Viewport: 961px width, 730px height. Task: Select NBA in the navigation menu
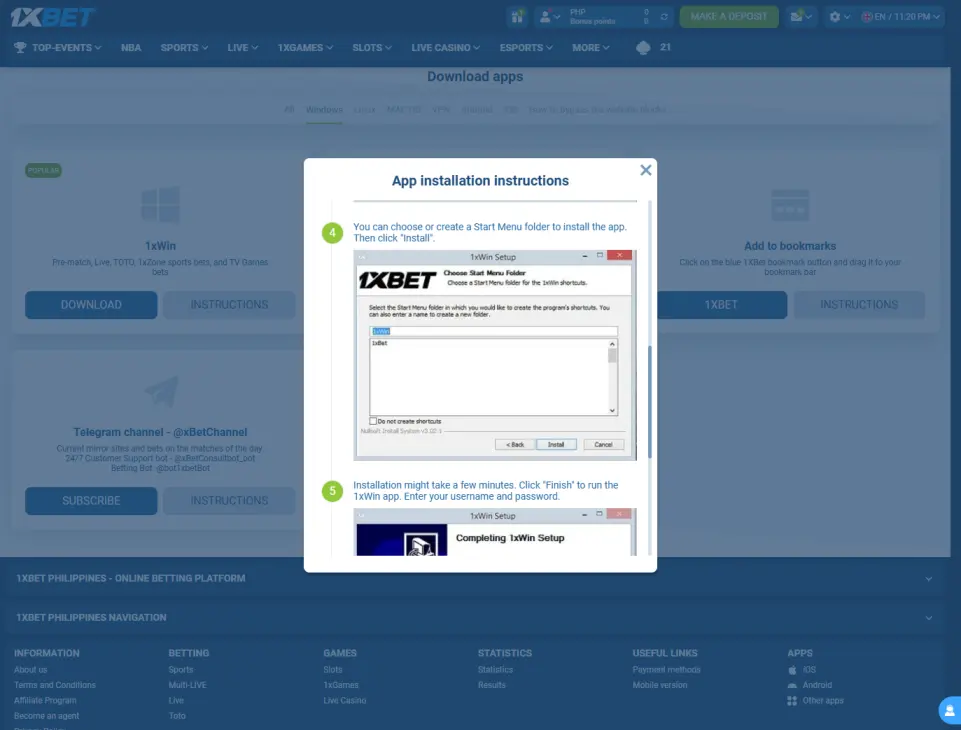(x=130, y=46)
